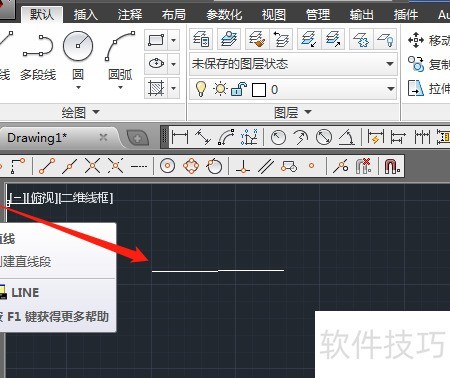Screen dimensions: 450x378
Task: Select the Arc (圆弧) tool
Action: pyautogui.click(x=120, y=55)
